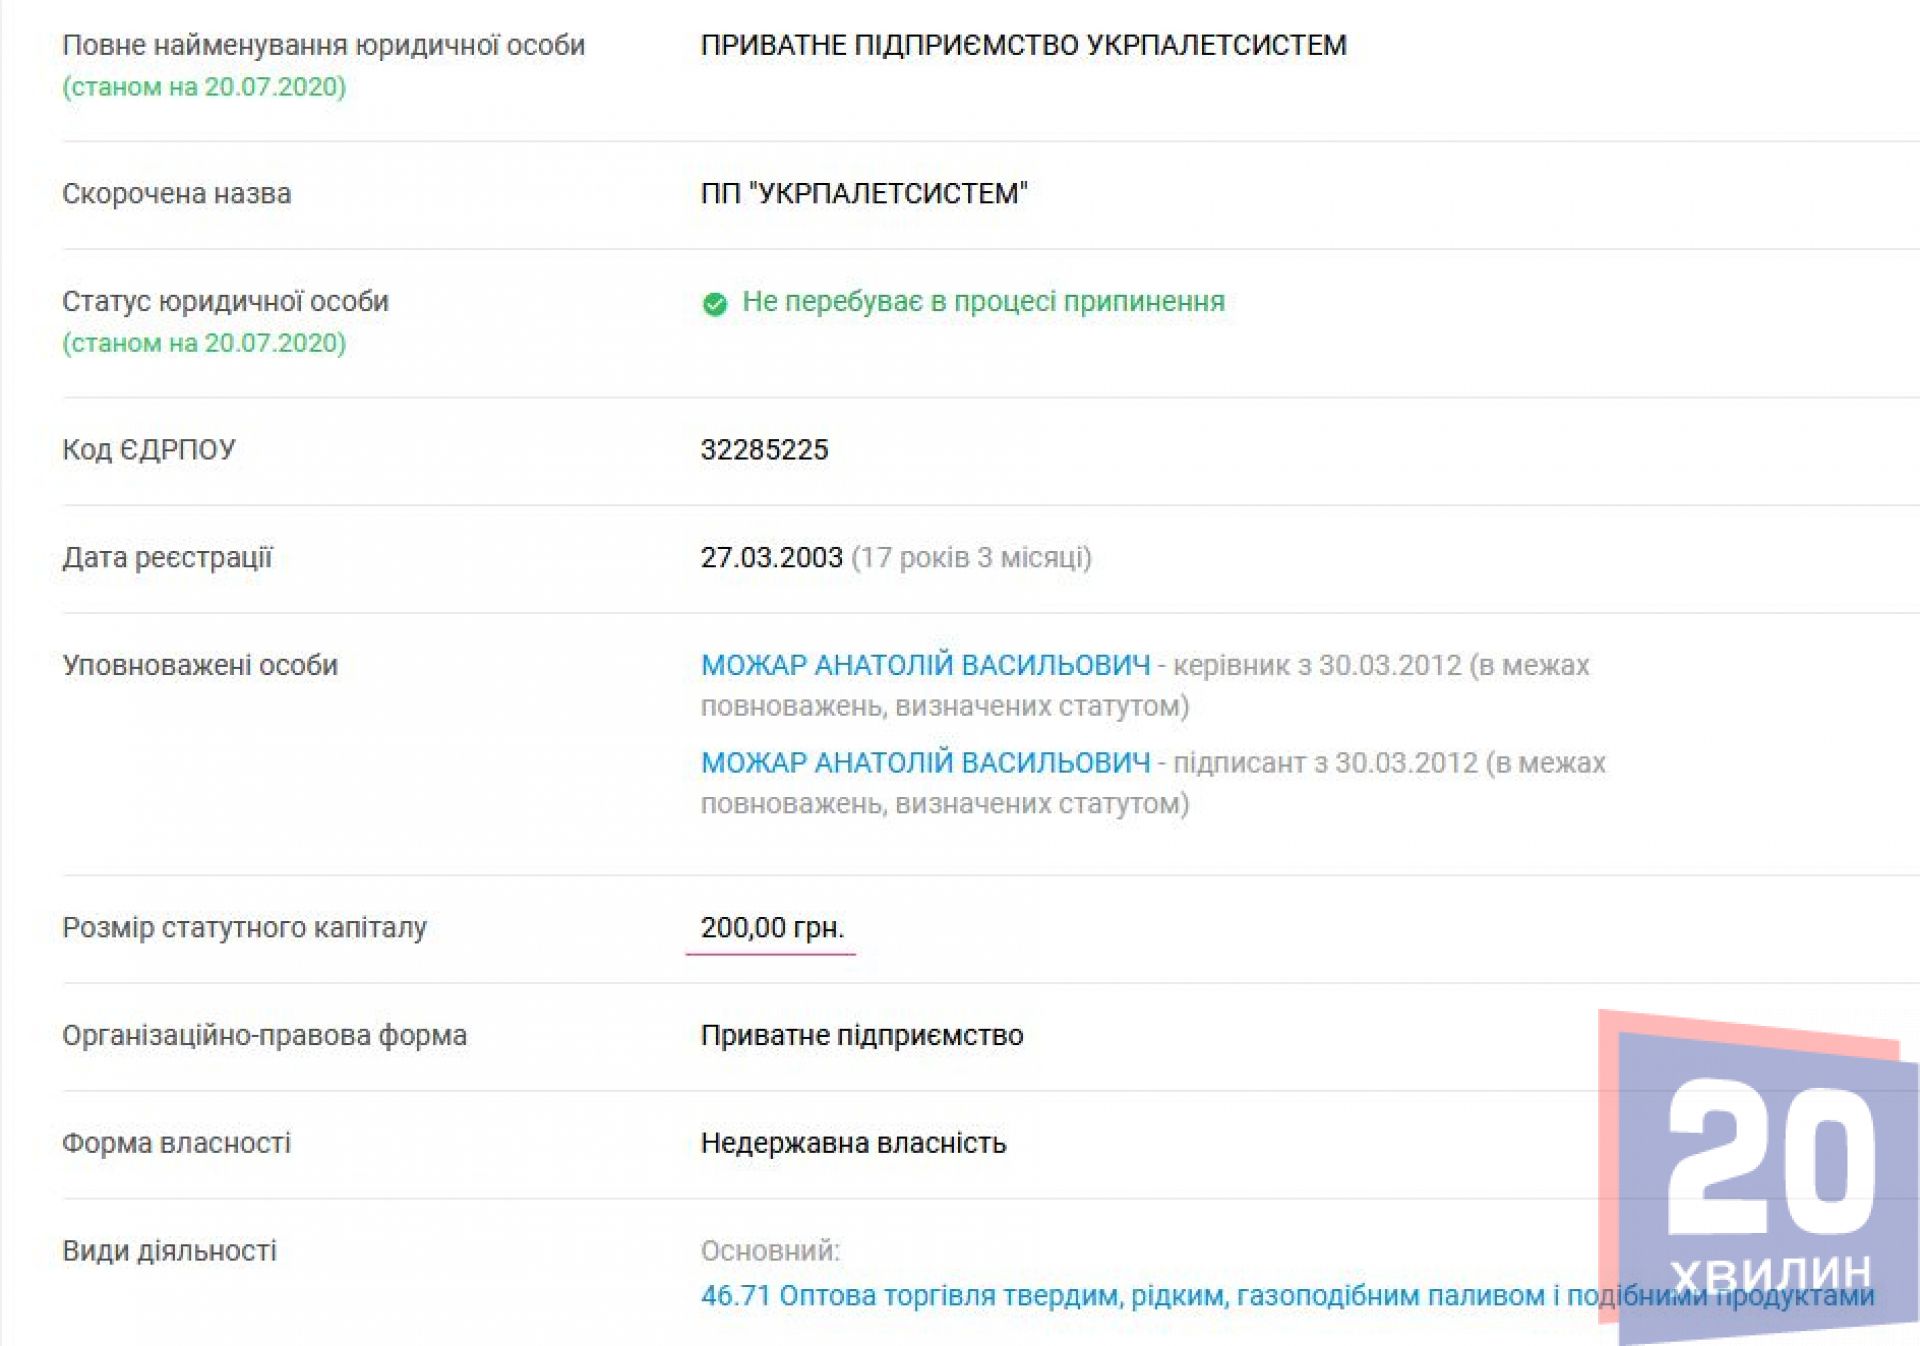Screen dimensions: 1920x1346
Task: Click the Недержавна власність ownership value
Action: tap(853, 1144)
